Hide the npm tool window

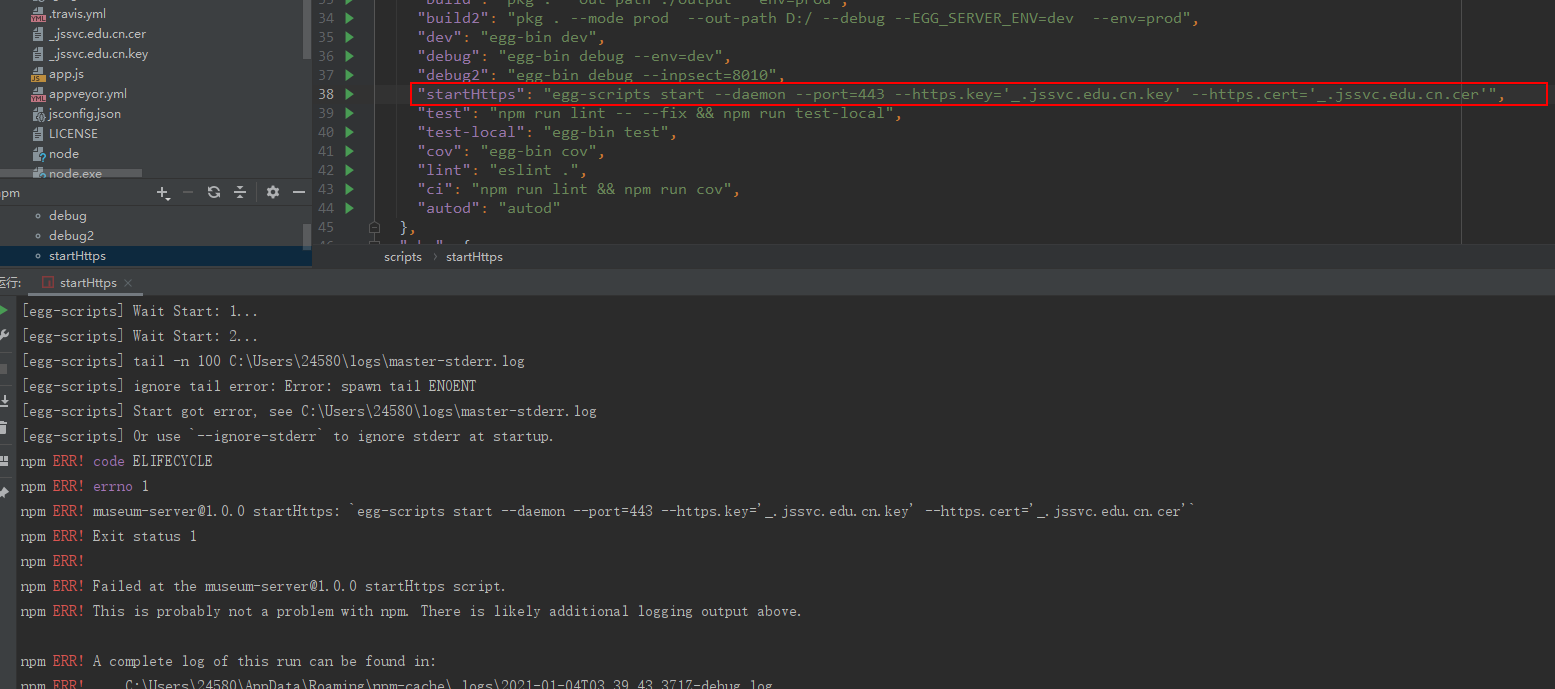[x=299, y=192]
